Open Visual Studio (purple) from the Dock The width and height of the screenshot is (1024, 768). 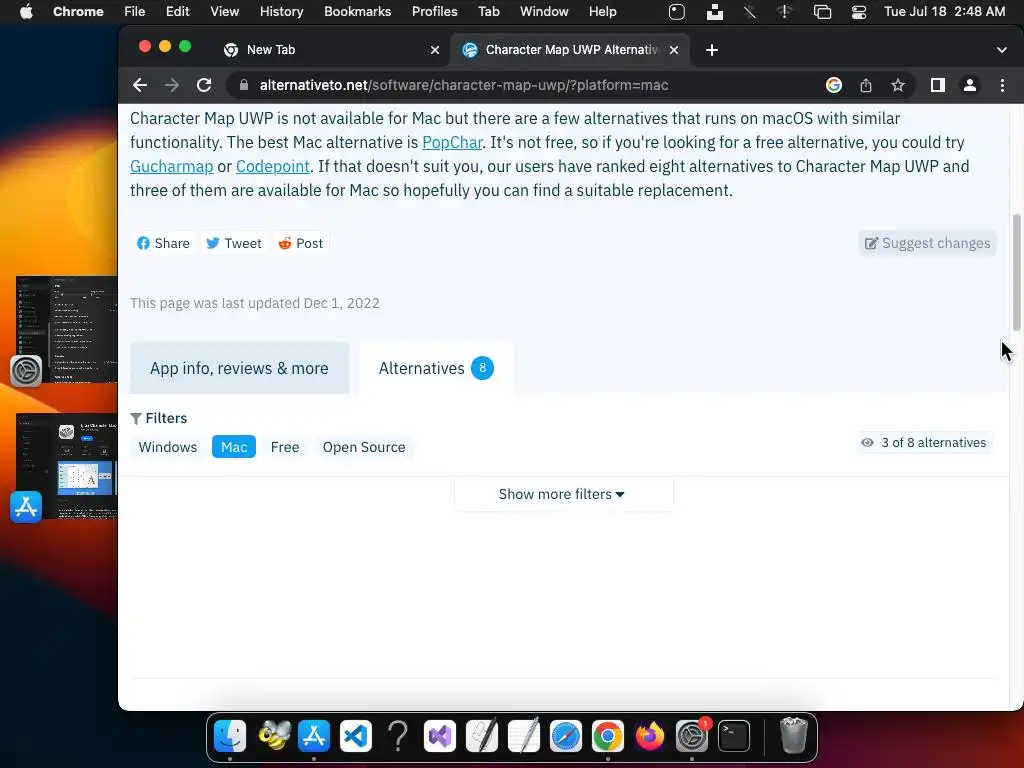440,736
